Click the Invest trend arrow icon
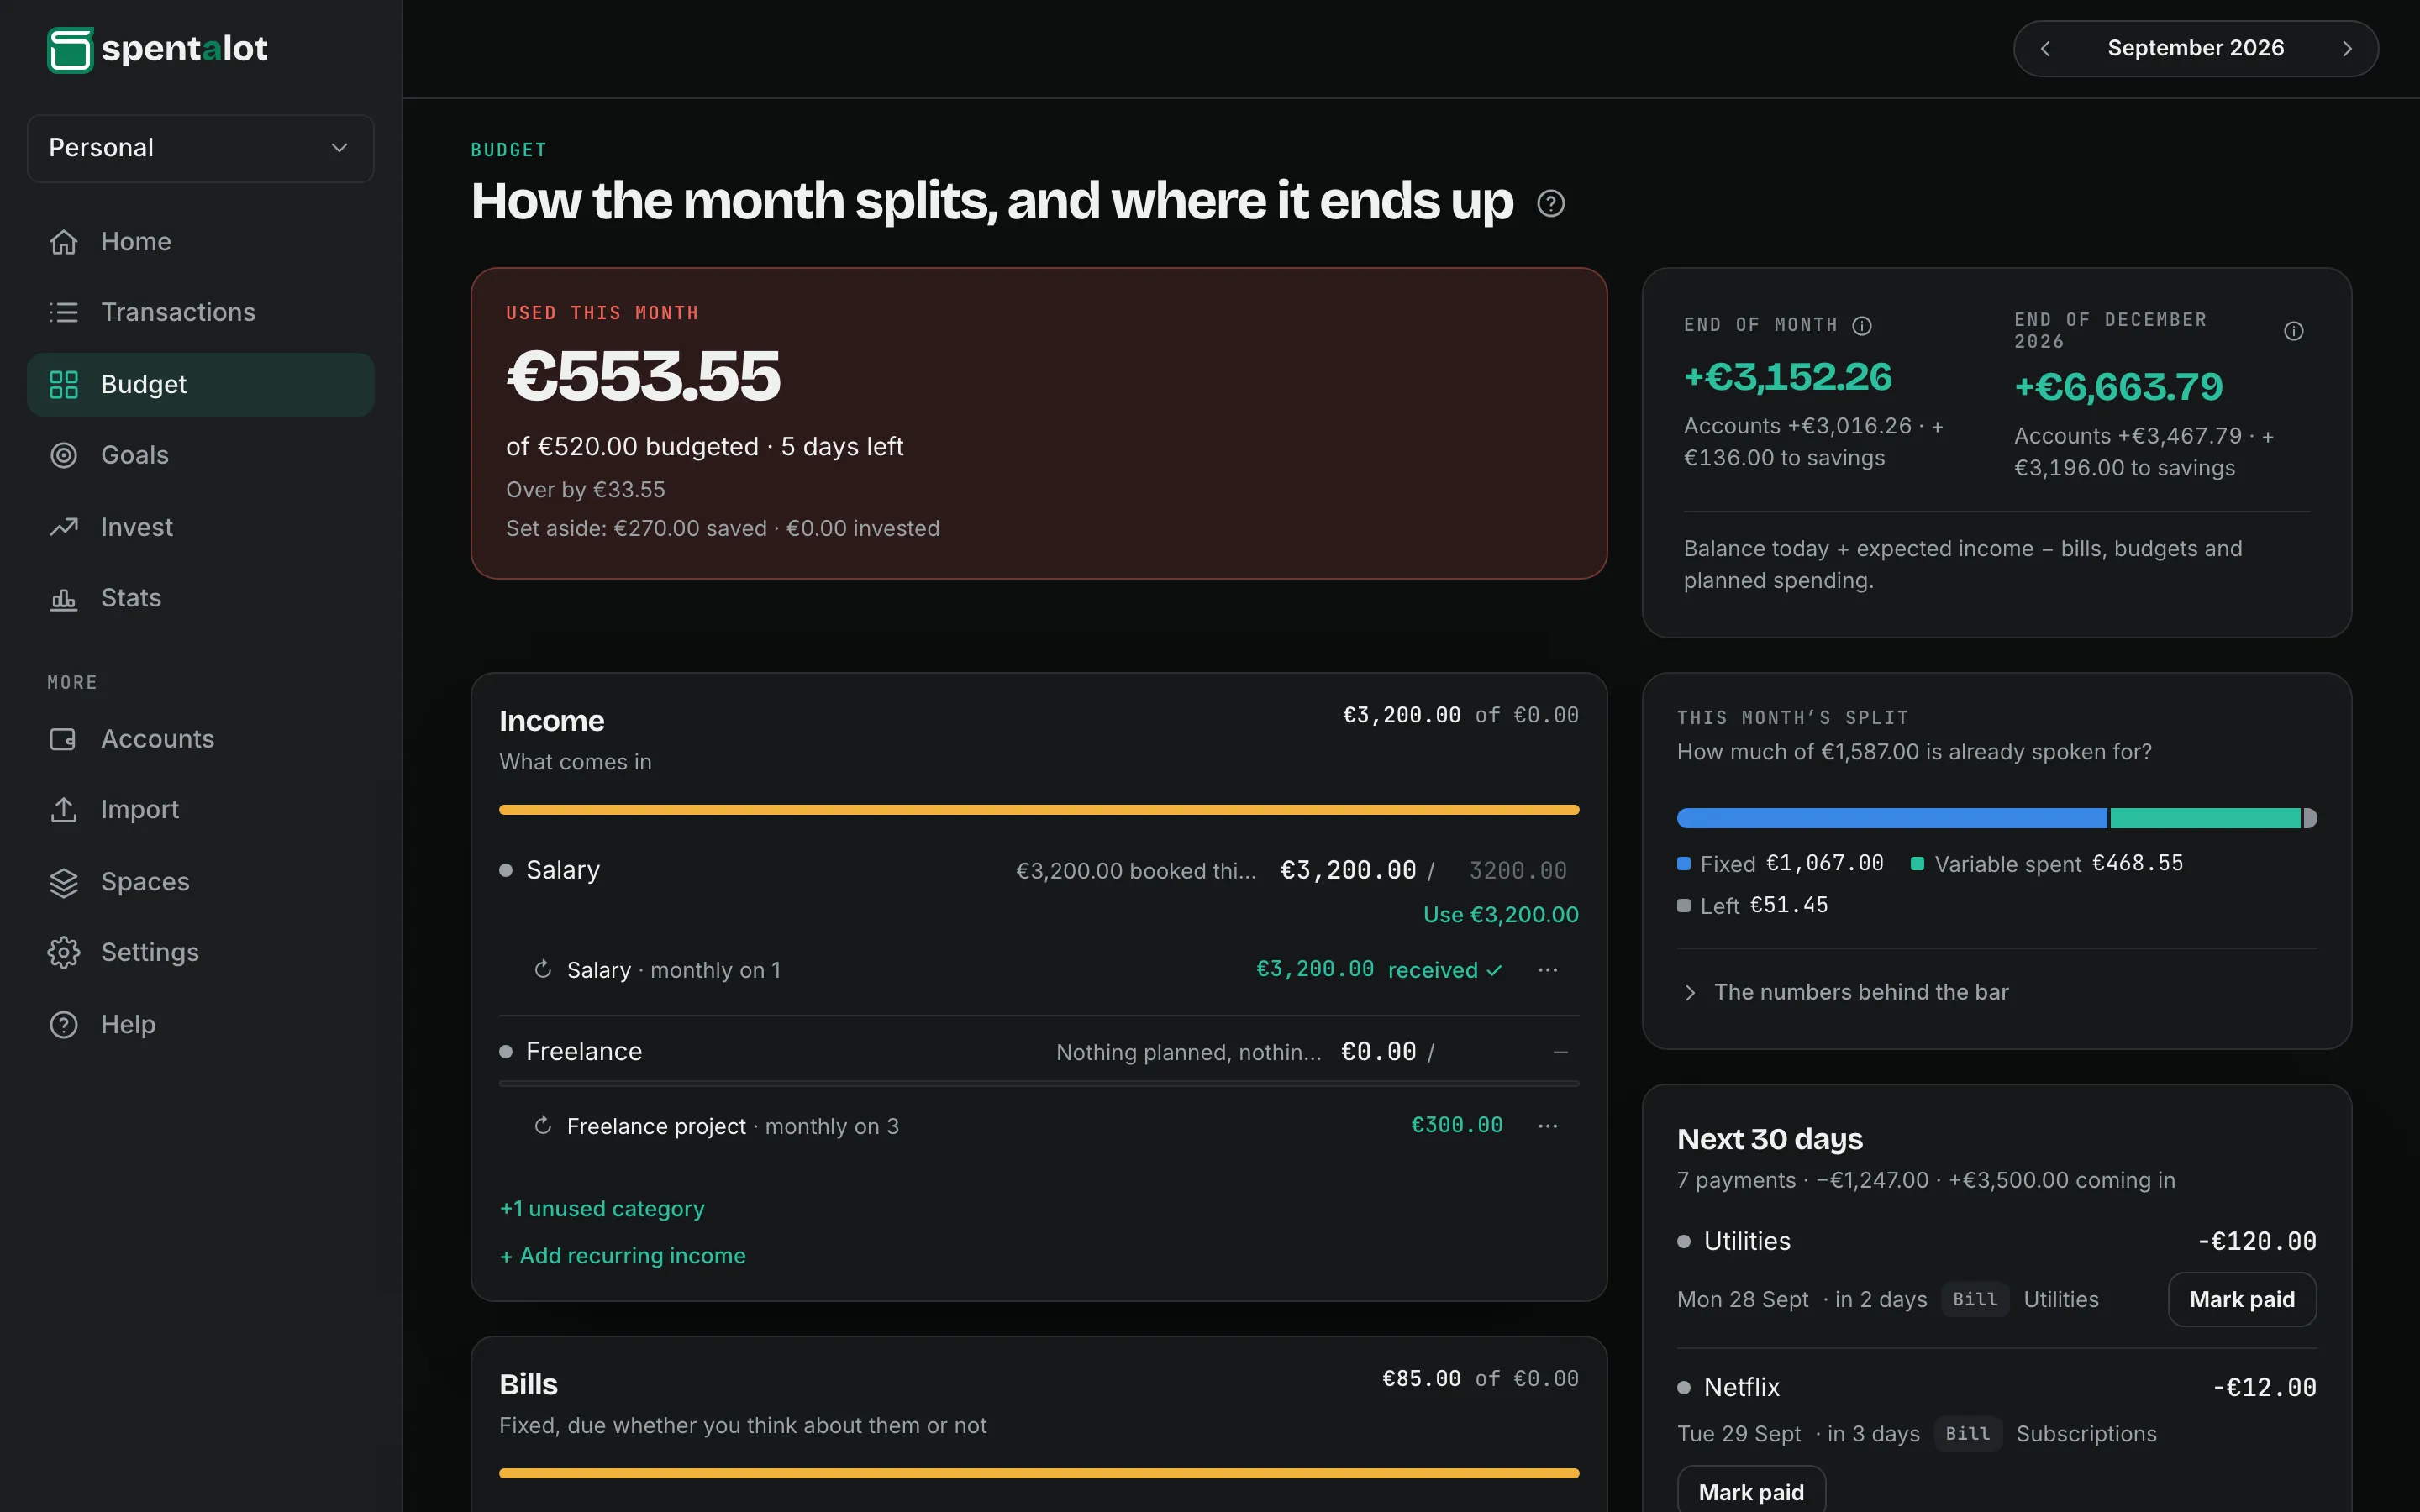Screen dimensions: 2420x1512 pyautogui.click(x=64, y=527)
